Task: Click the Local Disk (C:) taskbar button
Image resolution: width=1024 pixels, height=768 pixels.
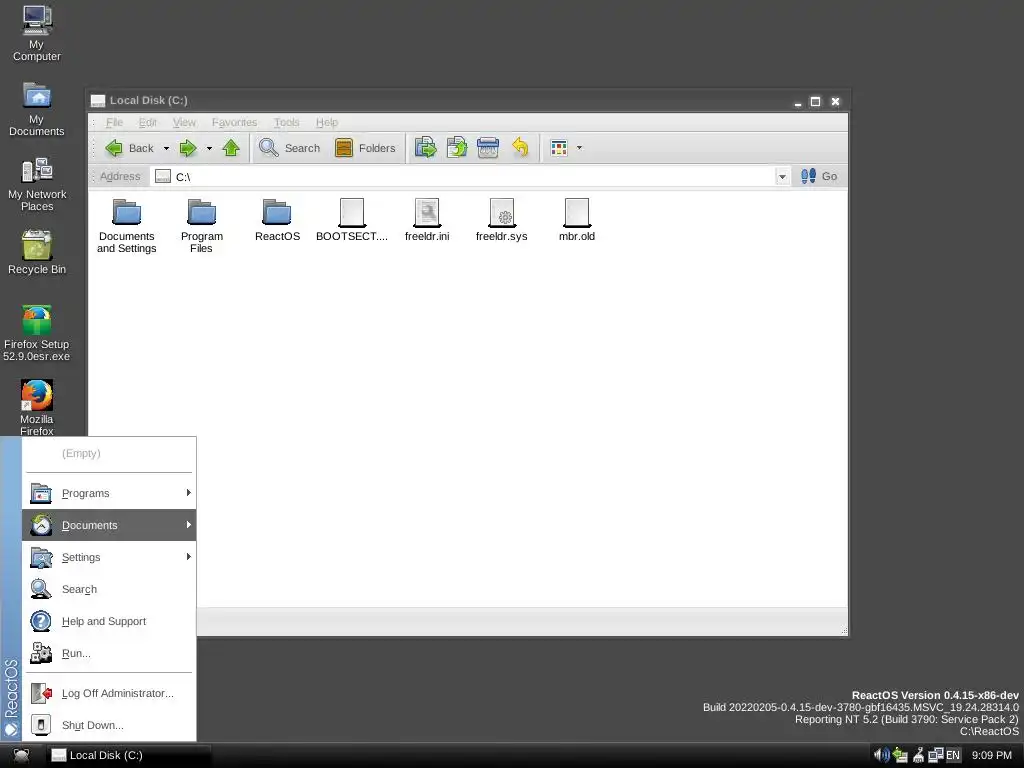Action: click(129, 756)
